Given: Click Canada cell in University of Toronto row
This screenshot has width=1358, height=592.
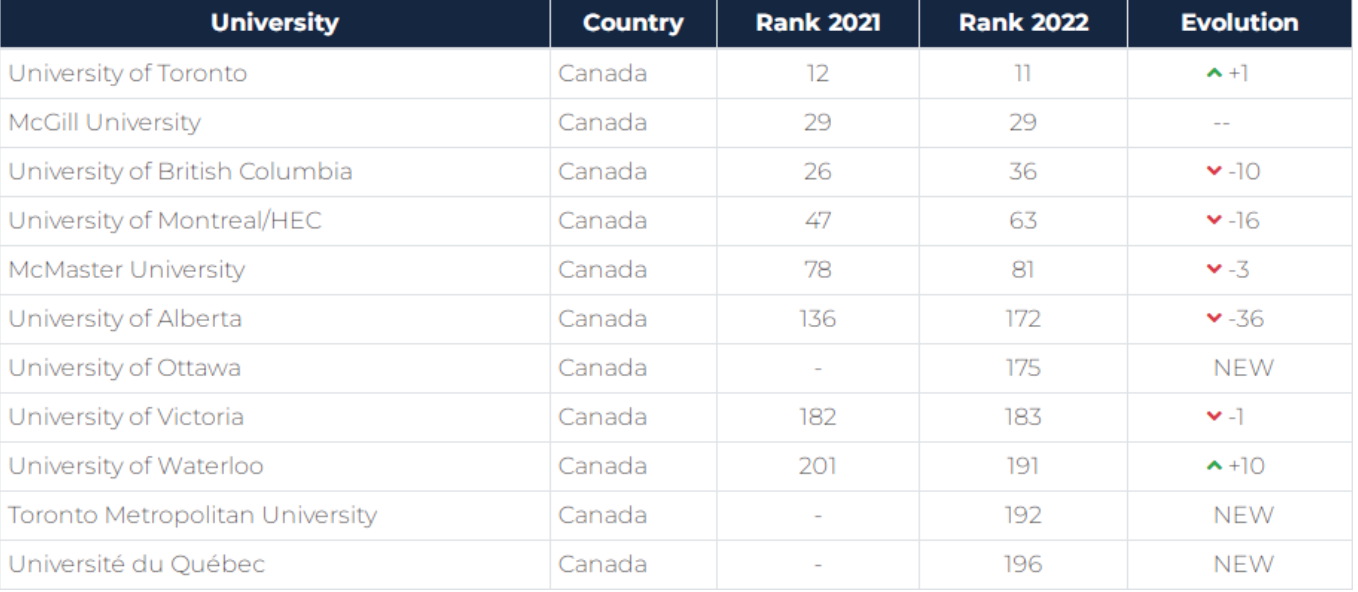Looking at the screenshot, I should point(602,74).
